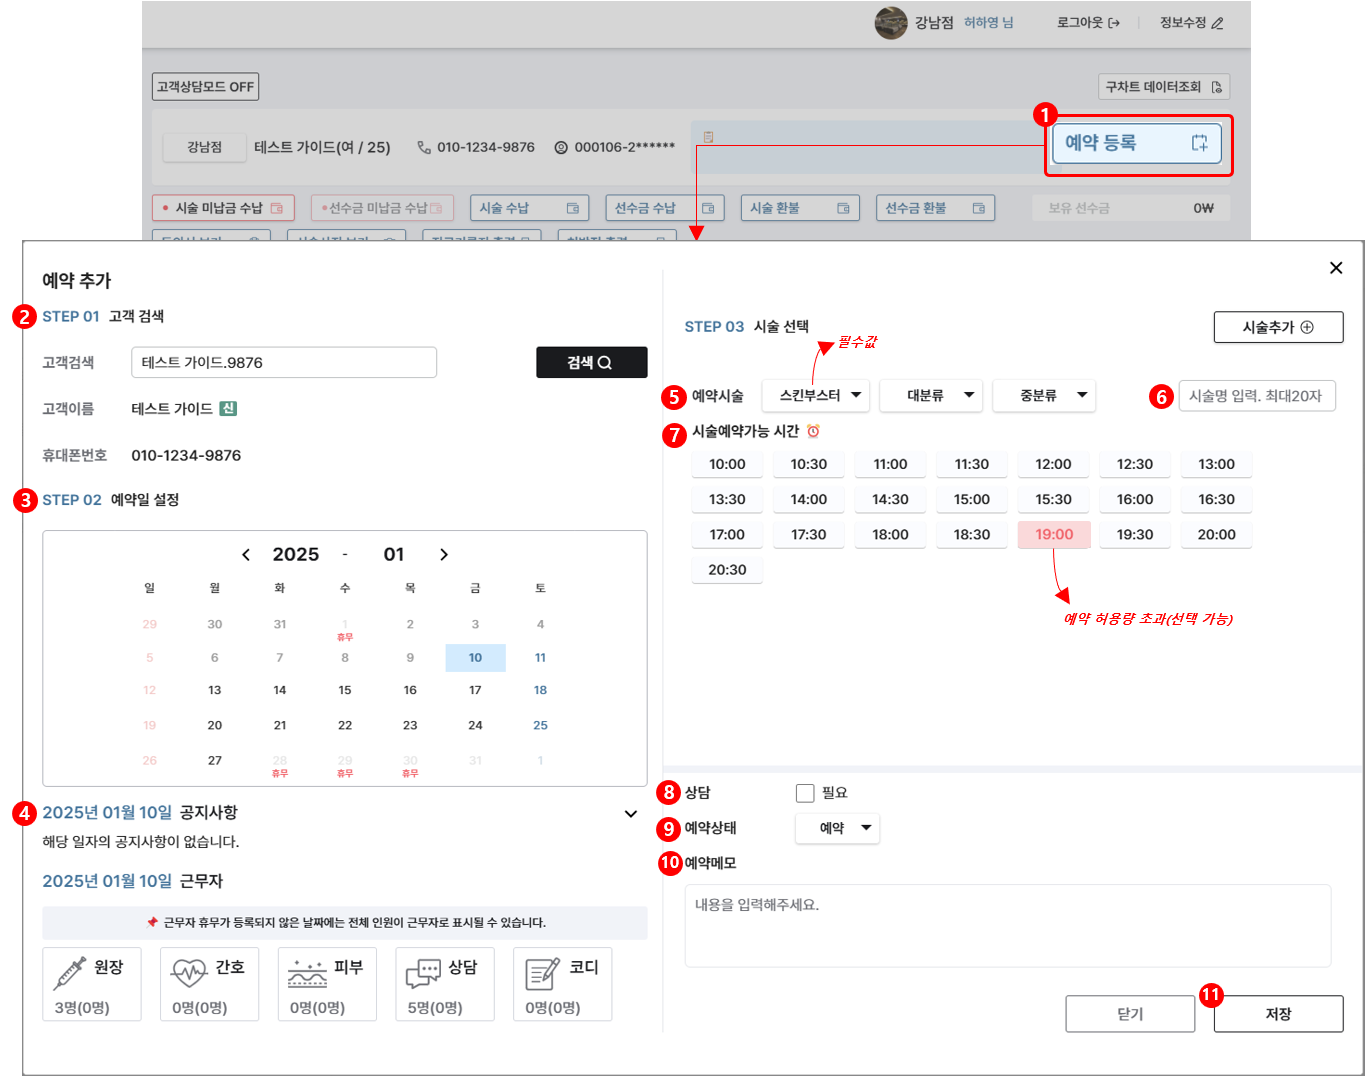Click the green 신 badge beside customer name

tap(228, 408)
